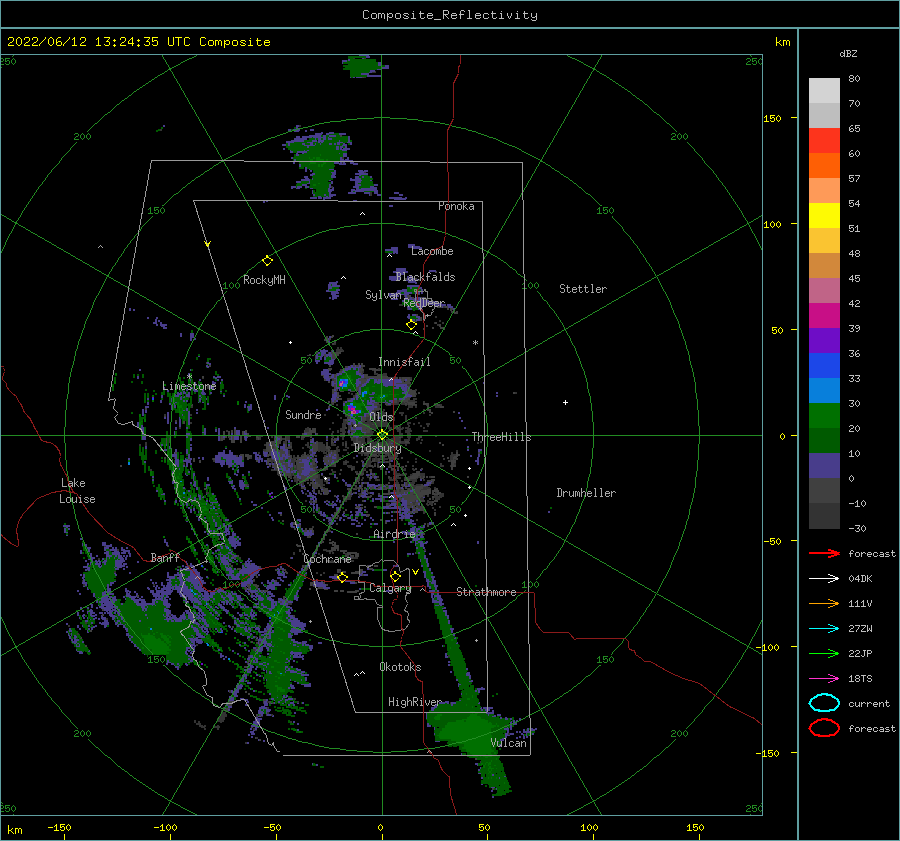900x841 pixels.
Task: Click the yellow diamond marker above Calgary
Action: [x=395, y=576]
